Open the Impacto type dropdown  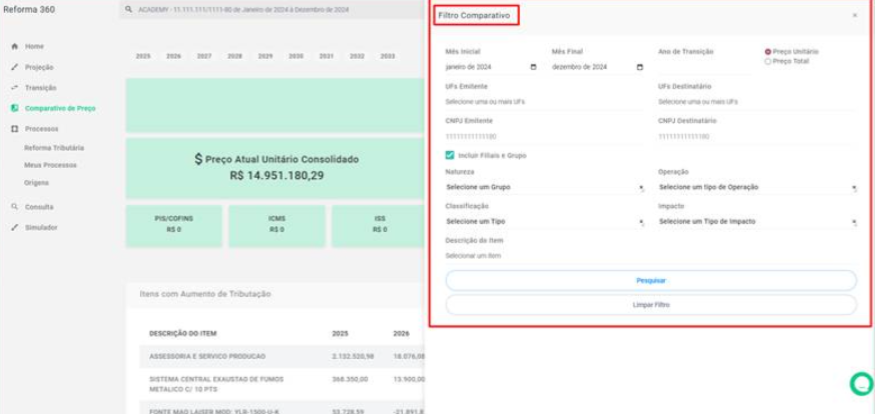(x=757, y=222)
